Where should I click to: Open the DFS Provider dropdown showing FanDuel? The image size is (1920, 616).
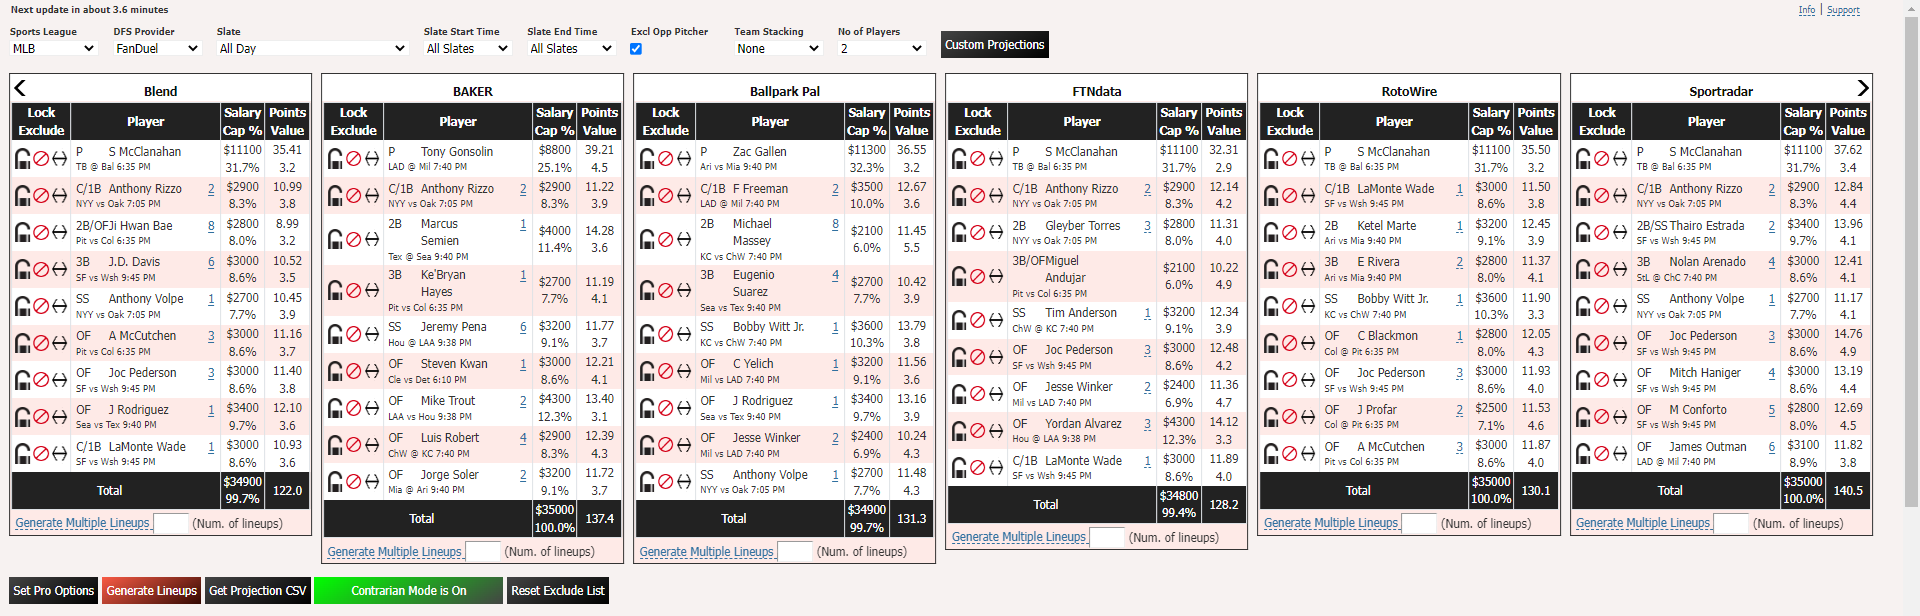(157, 48)
